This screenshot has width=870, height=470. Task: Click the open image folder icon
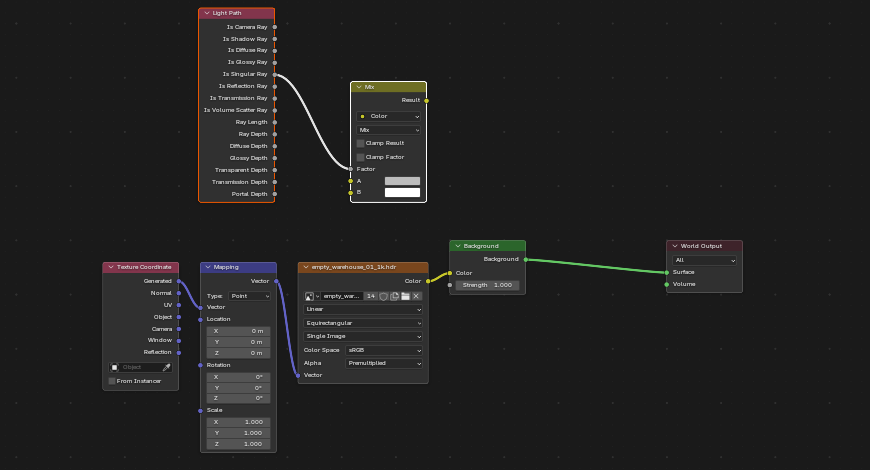point(406,296)
